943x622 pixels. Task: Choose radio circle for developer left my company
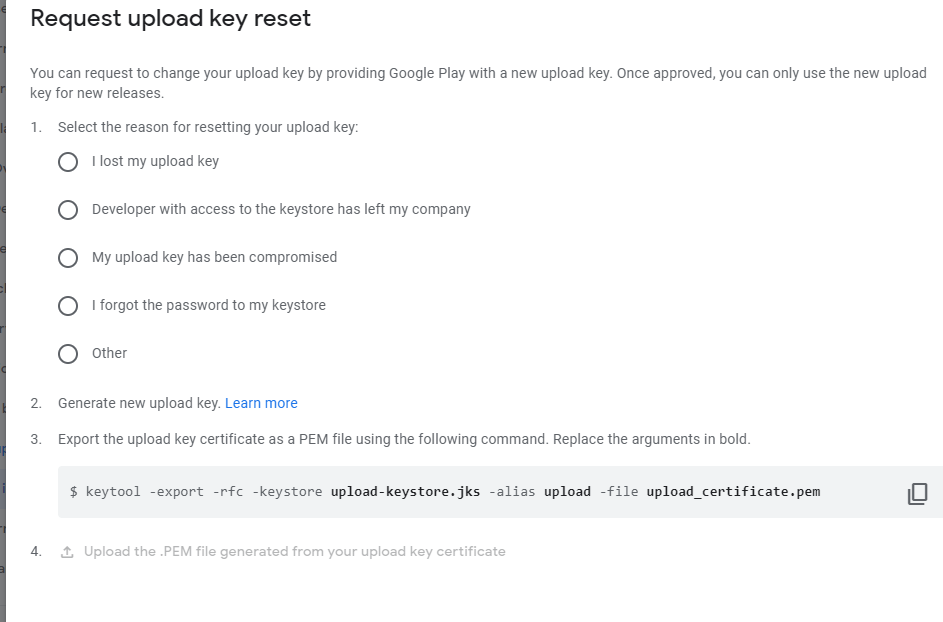click(68, 210)
